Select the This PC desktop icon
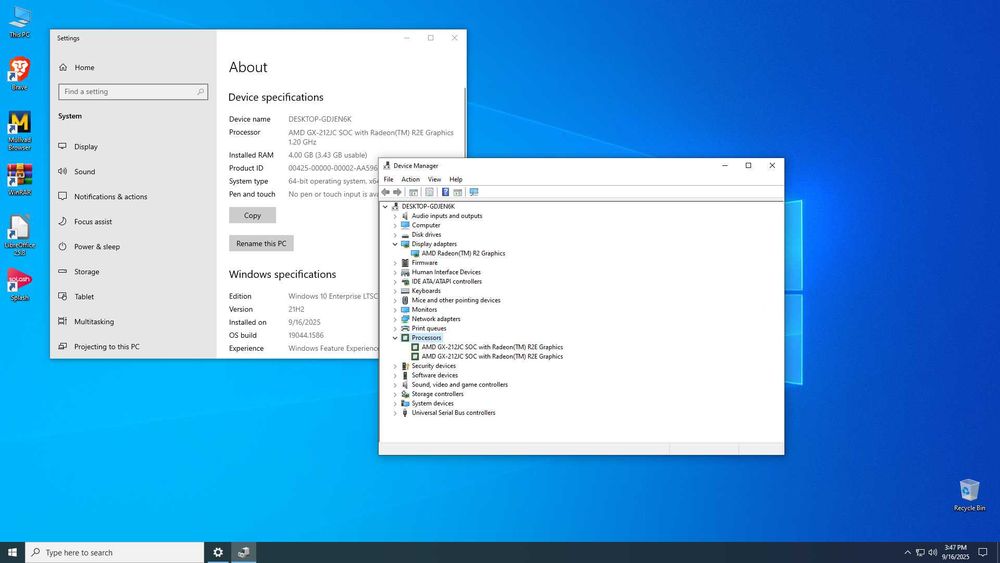The height and width of the screenshot is (563, 1000). click(x=19, y=22)
